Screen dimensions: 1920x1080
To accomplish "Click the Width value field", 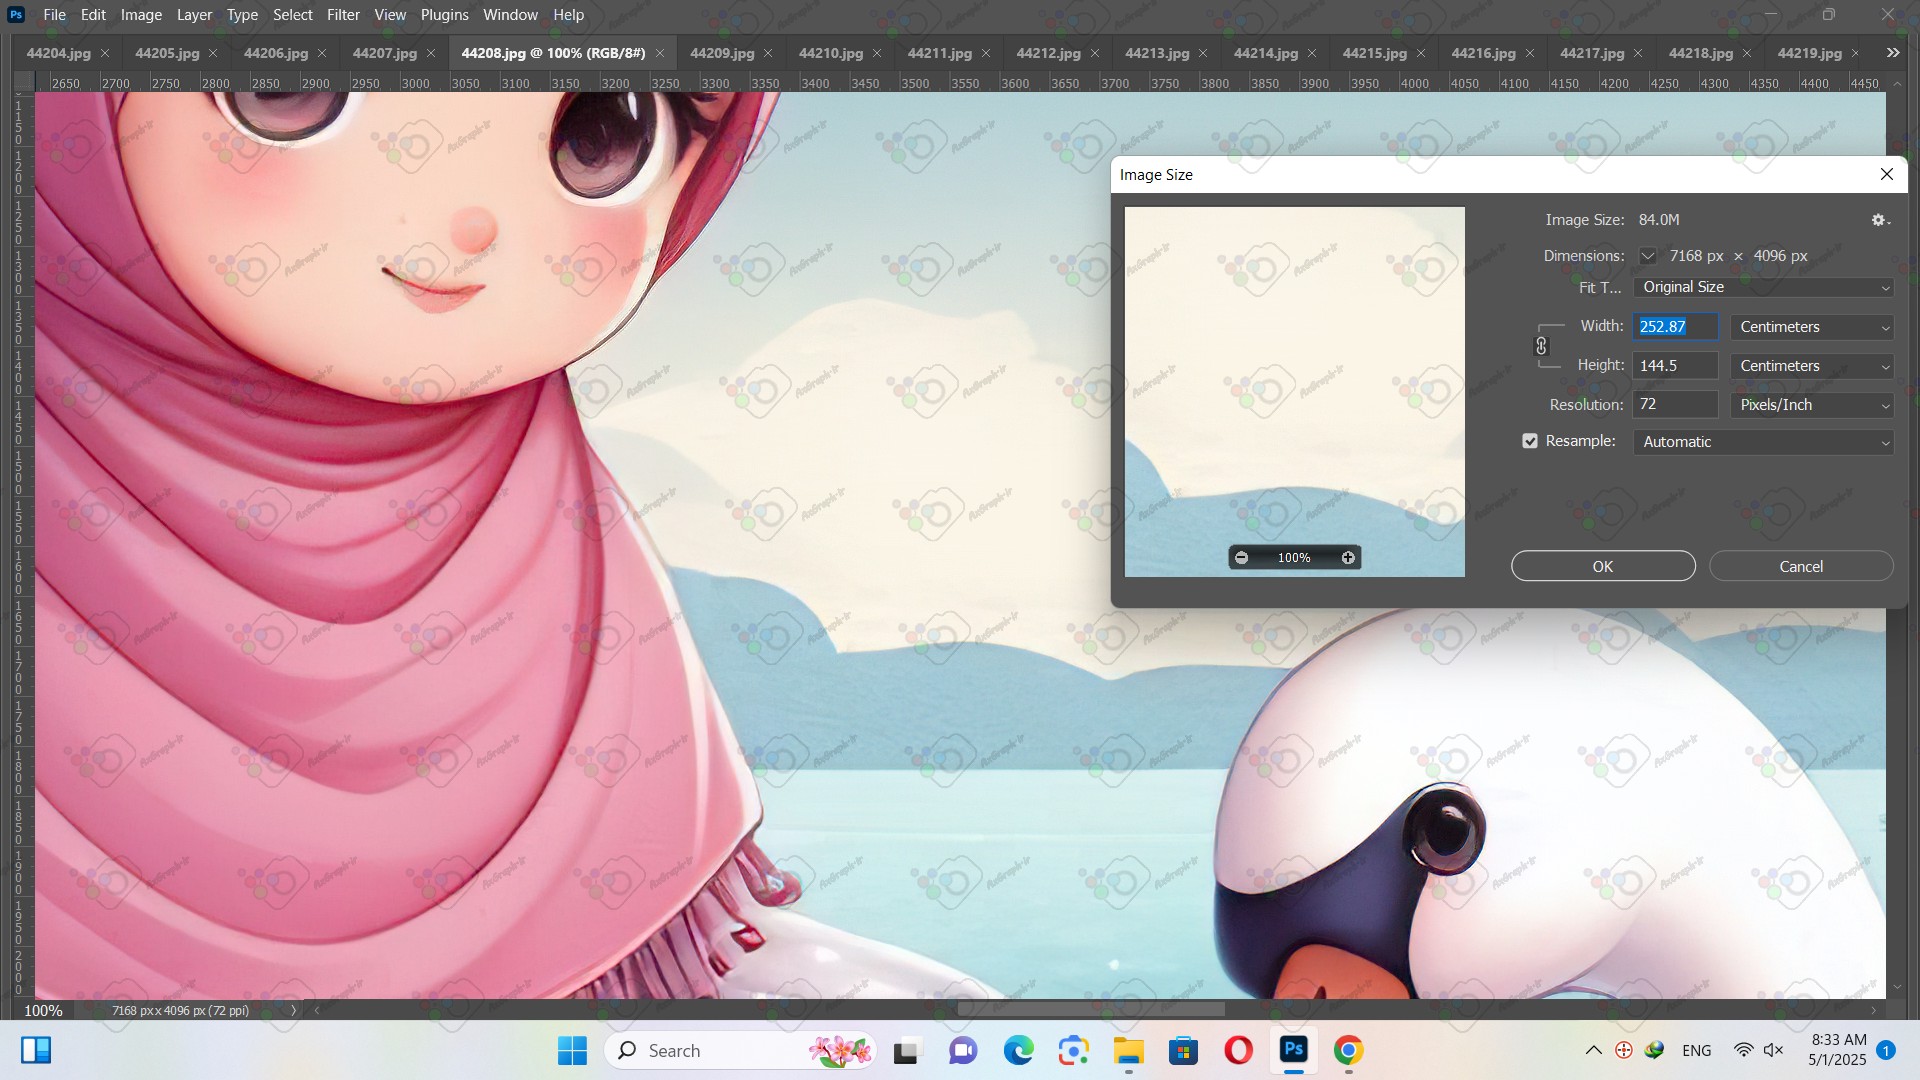I will 1676,327.
